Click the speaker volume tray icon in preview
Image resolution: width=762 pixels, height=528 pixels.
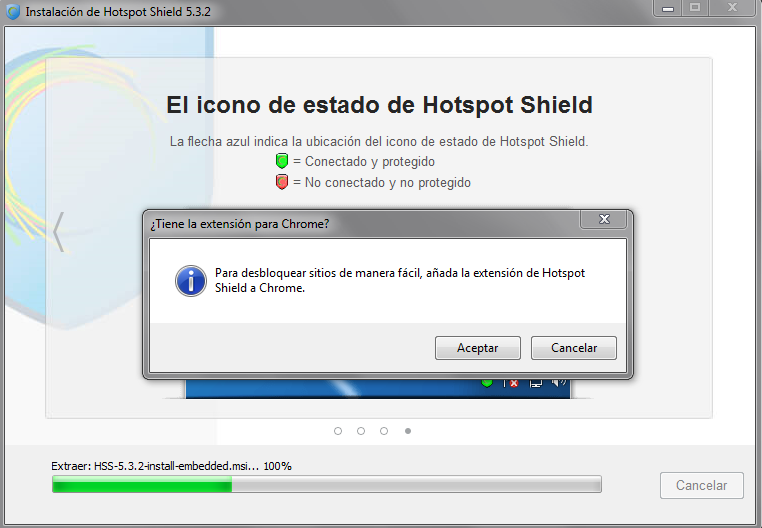click(559, 383)
